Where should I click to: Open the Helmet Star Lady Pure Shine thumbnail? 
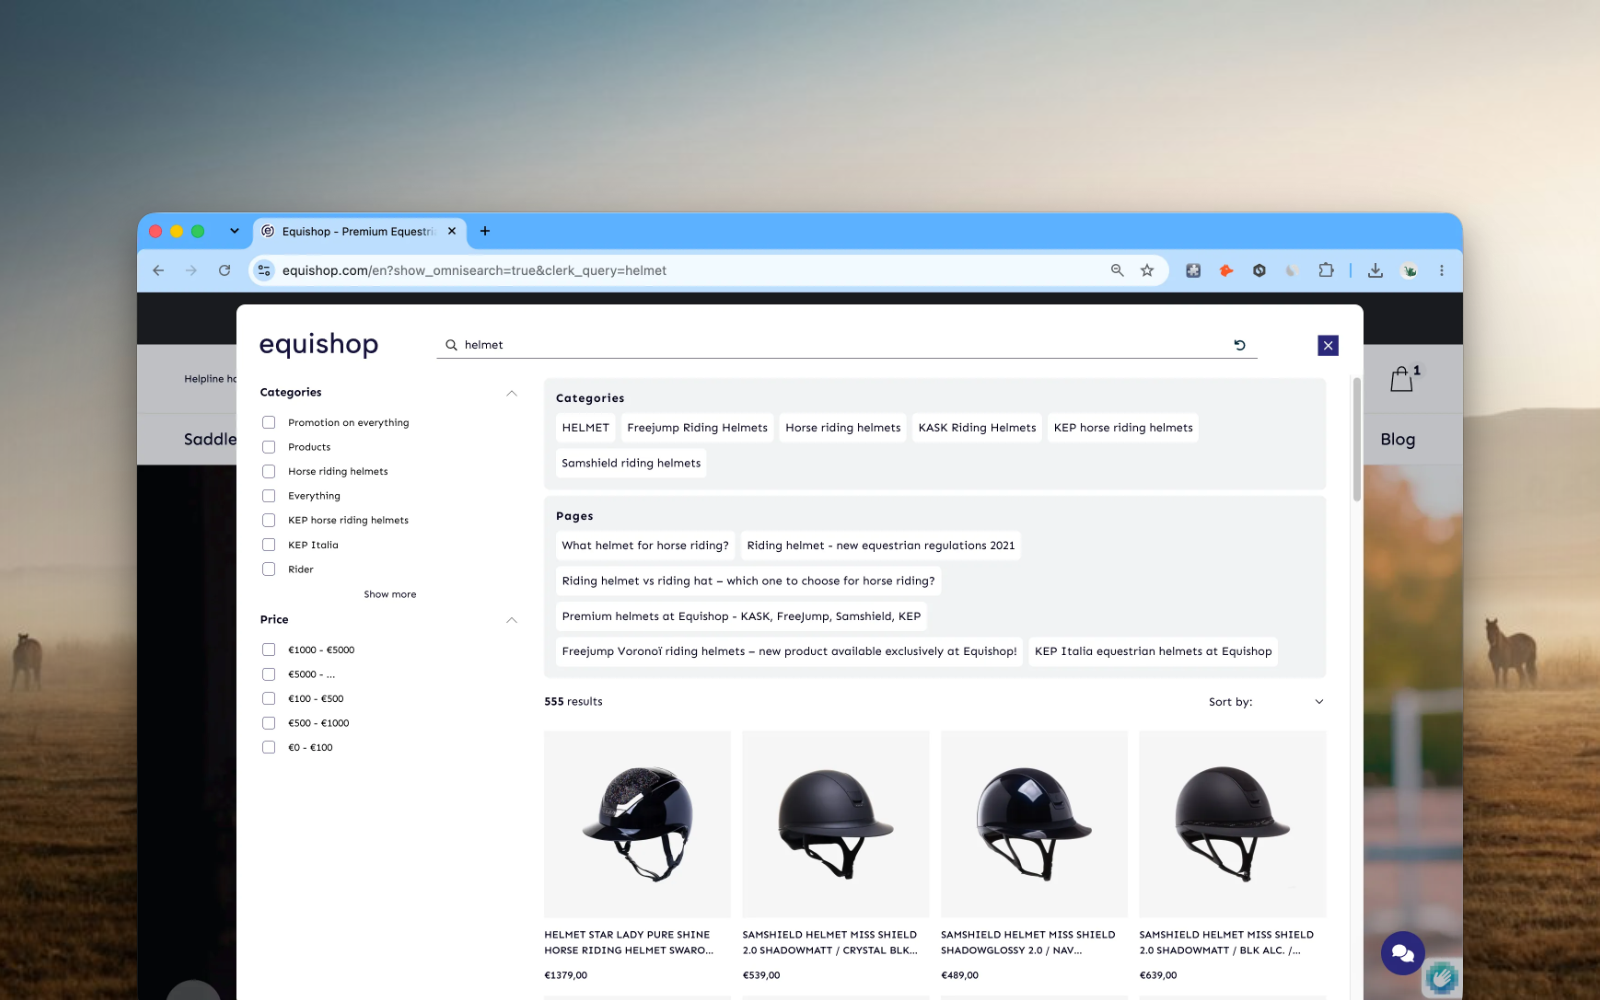pos(637,824)
